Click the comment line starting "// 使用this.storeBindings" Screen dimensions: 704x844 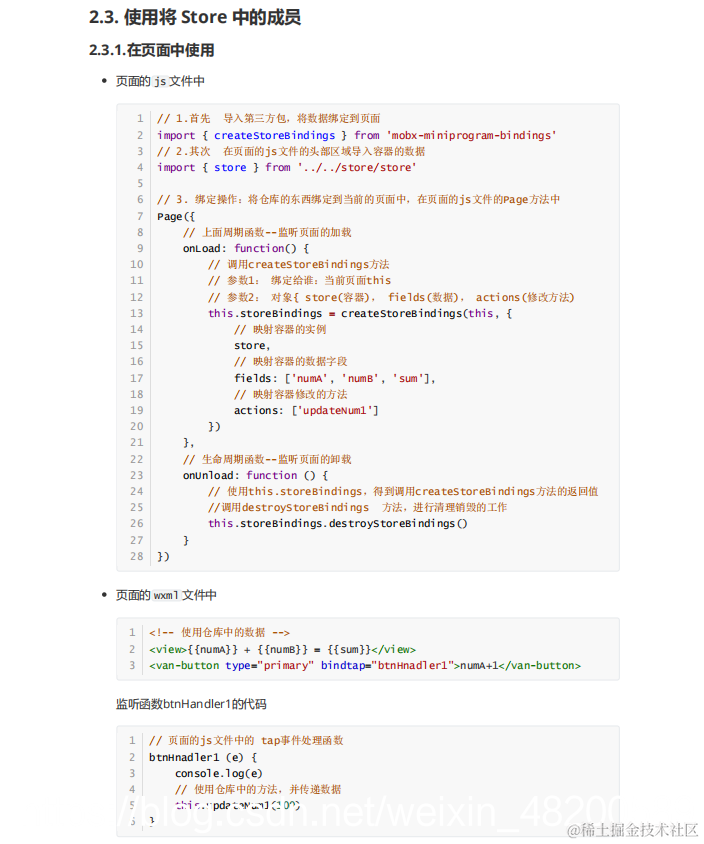click(x=403, y=491)
